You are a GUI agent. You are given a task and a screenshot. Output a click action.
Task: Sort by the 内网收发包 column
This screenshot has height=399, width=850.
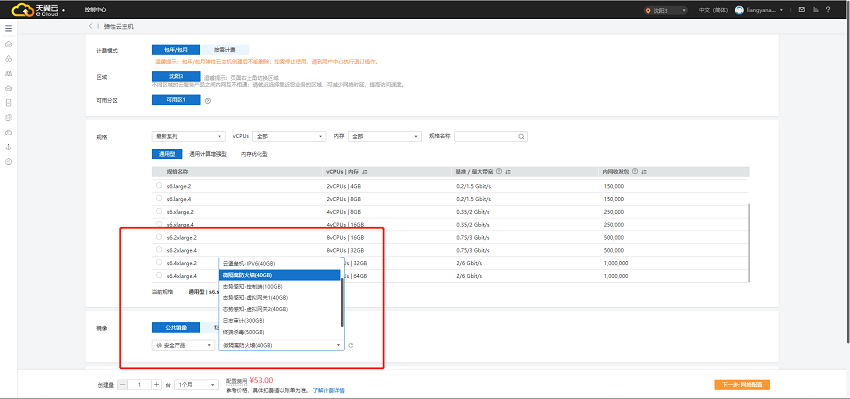644,171
